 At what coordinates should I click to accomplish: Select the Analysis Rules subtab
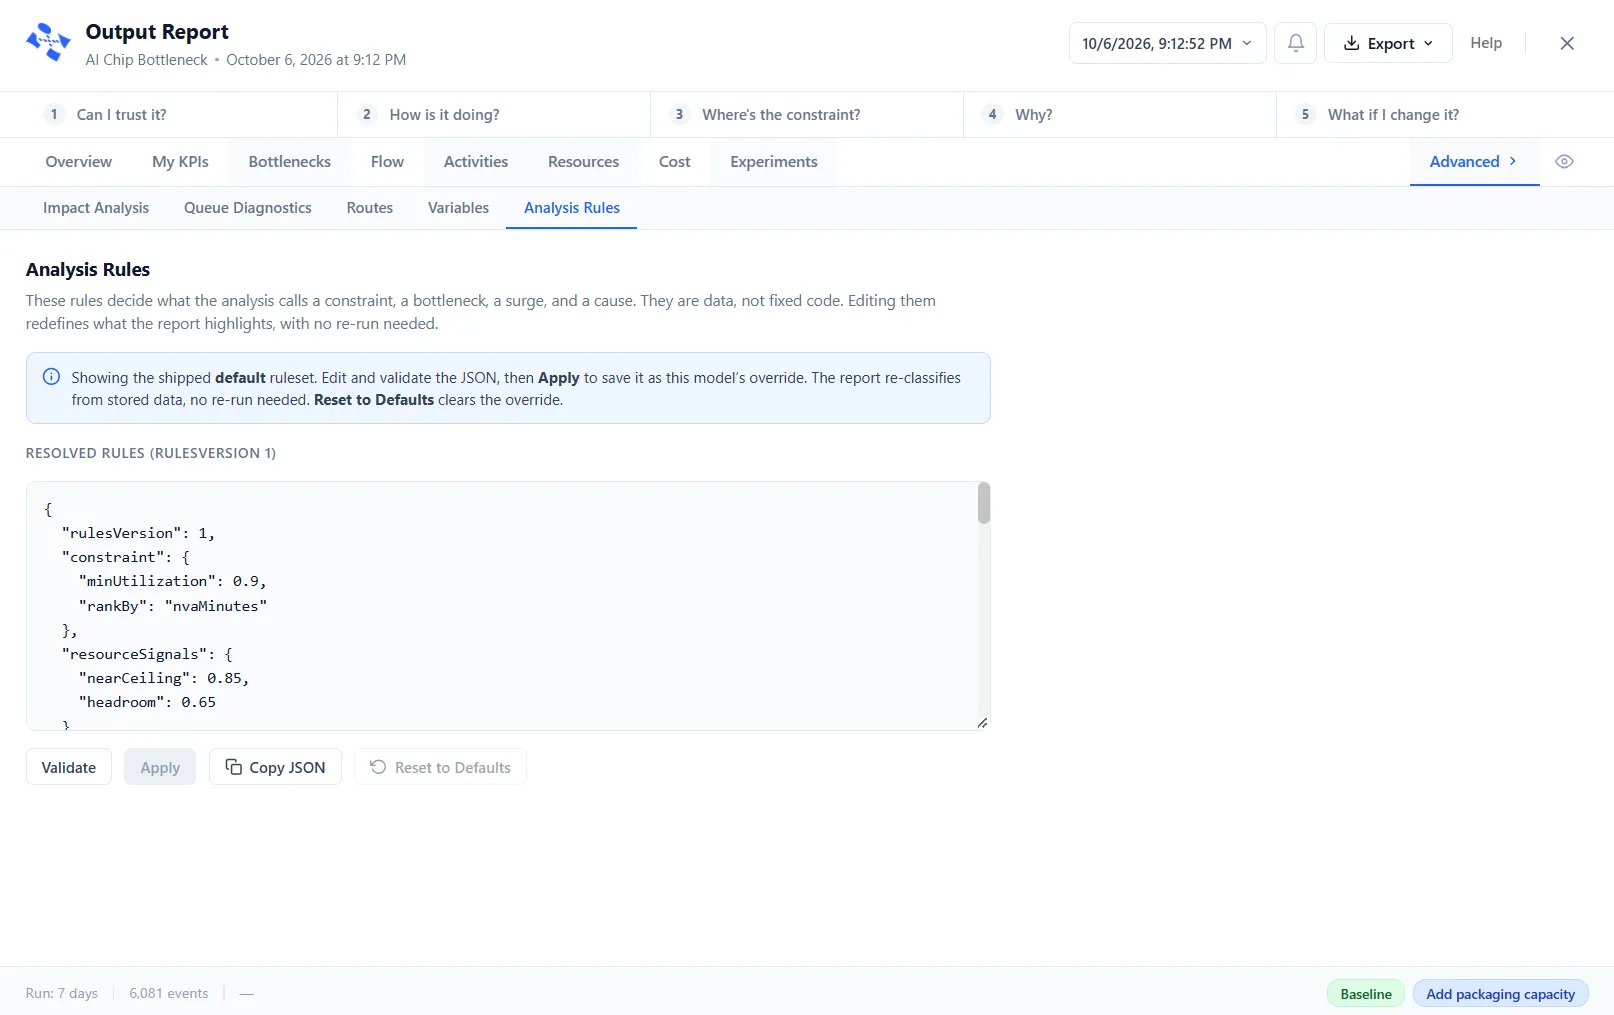pyautogui.click(x=572, y=208)
